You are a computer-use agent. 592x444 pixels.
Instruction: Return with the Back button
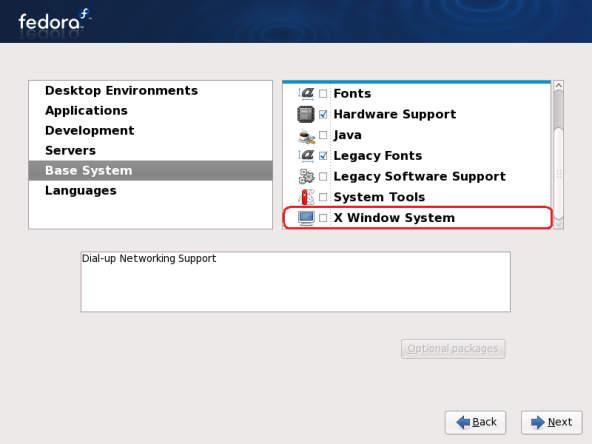[x=475, y=422]
